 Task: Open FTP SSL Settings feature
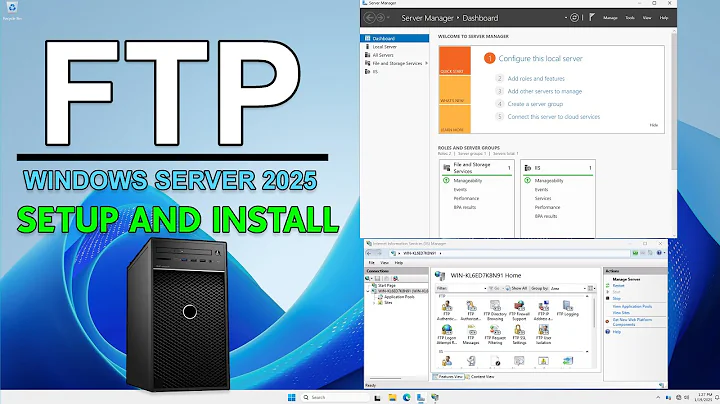pos(519,334)
